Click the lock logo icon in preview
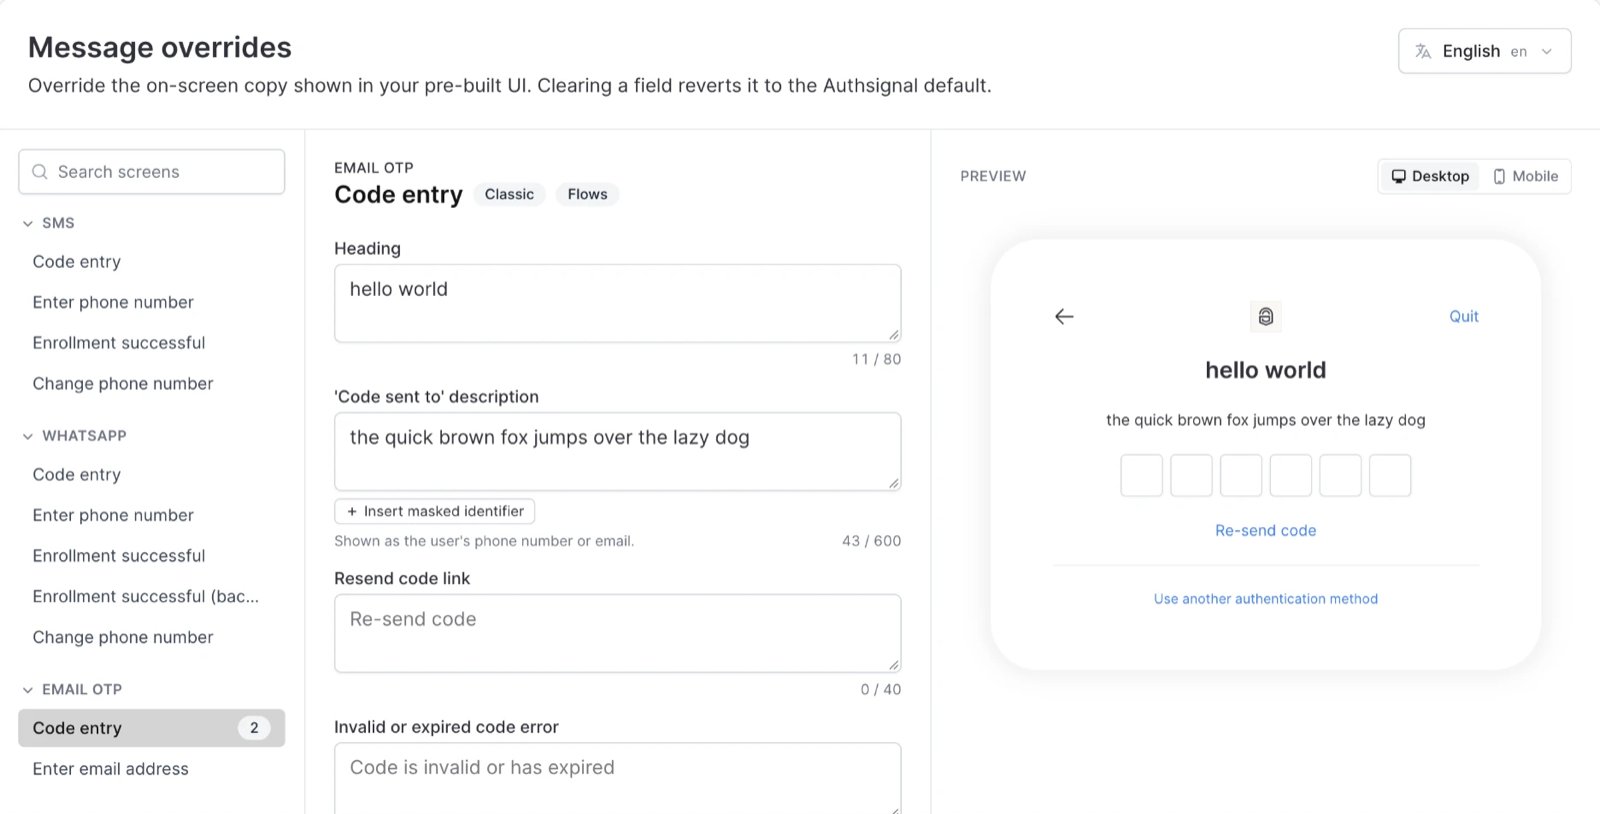Viewport: 1600px width, 814px height. tap(1266, 316)
